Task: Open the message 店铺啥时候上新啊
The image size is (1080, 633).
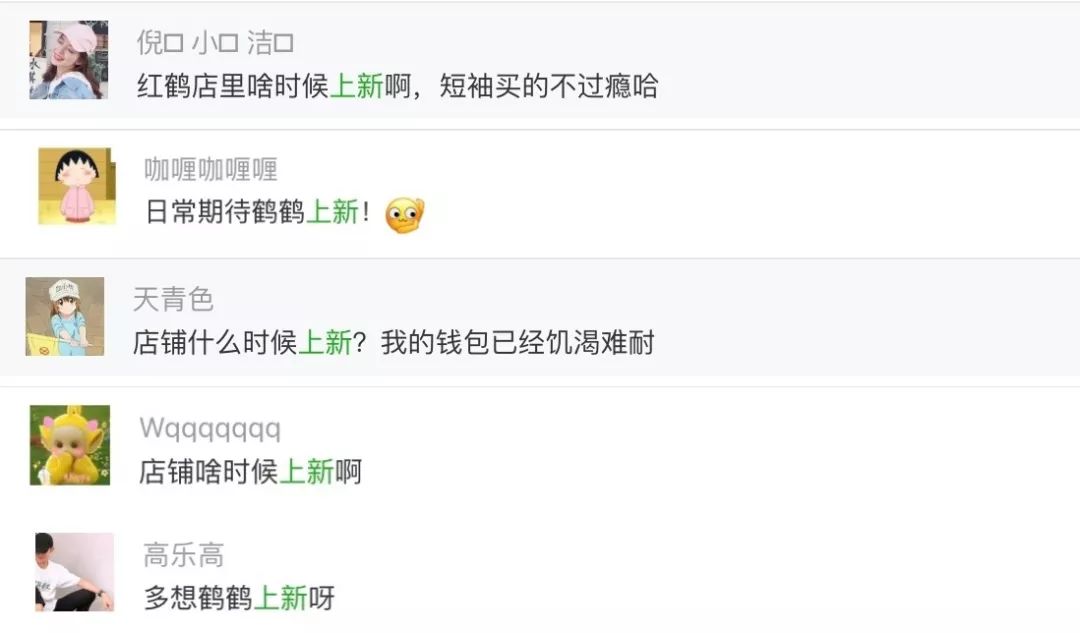Action: pyautogui.click(x=250, y=472)
